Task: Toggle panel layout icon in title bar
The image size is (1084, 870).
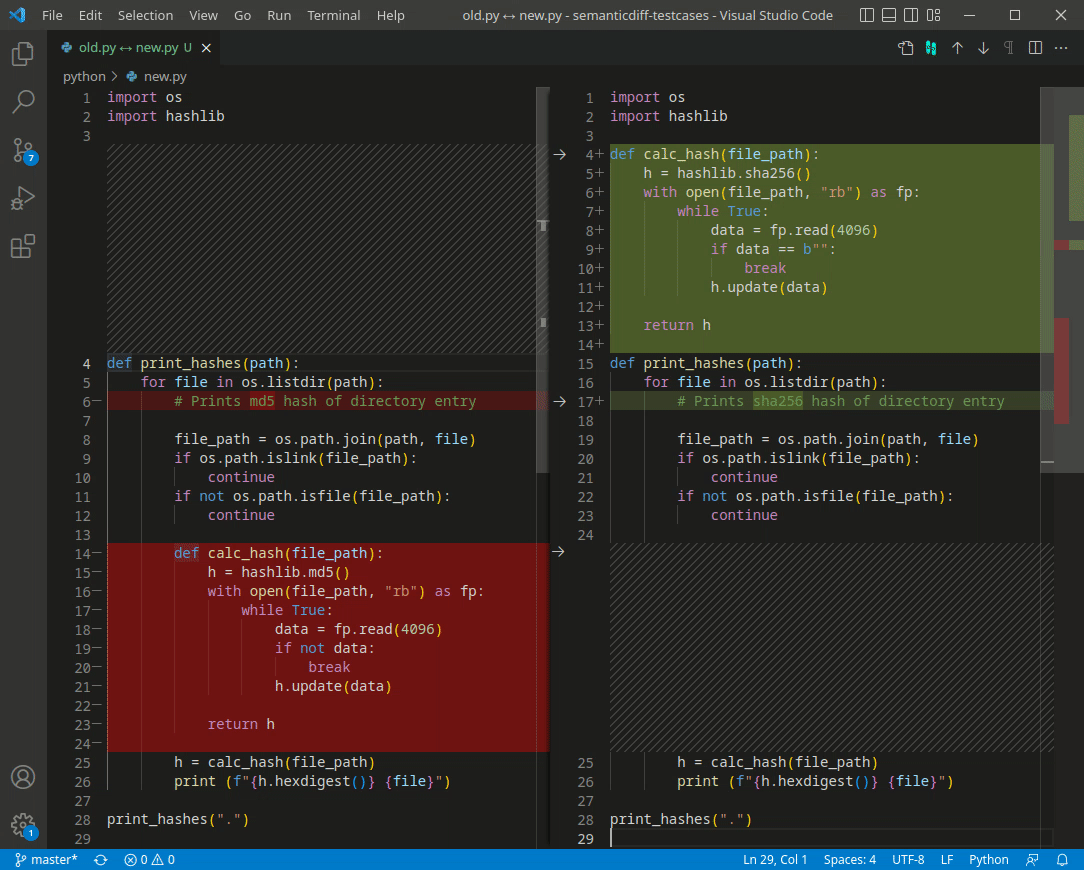Action: [889, 15]
